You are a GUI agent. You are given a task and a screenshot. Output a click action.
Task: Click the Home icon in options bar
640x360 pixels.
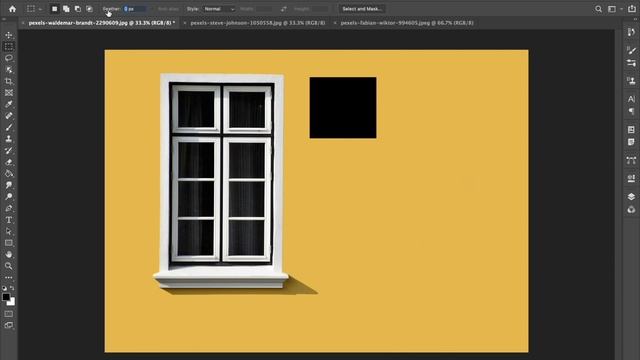(x=12, y=9)
